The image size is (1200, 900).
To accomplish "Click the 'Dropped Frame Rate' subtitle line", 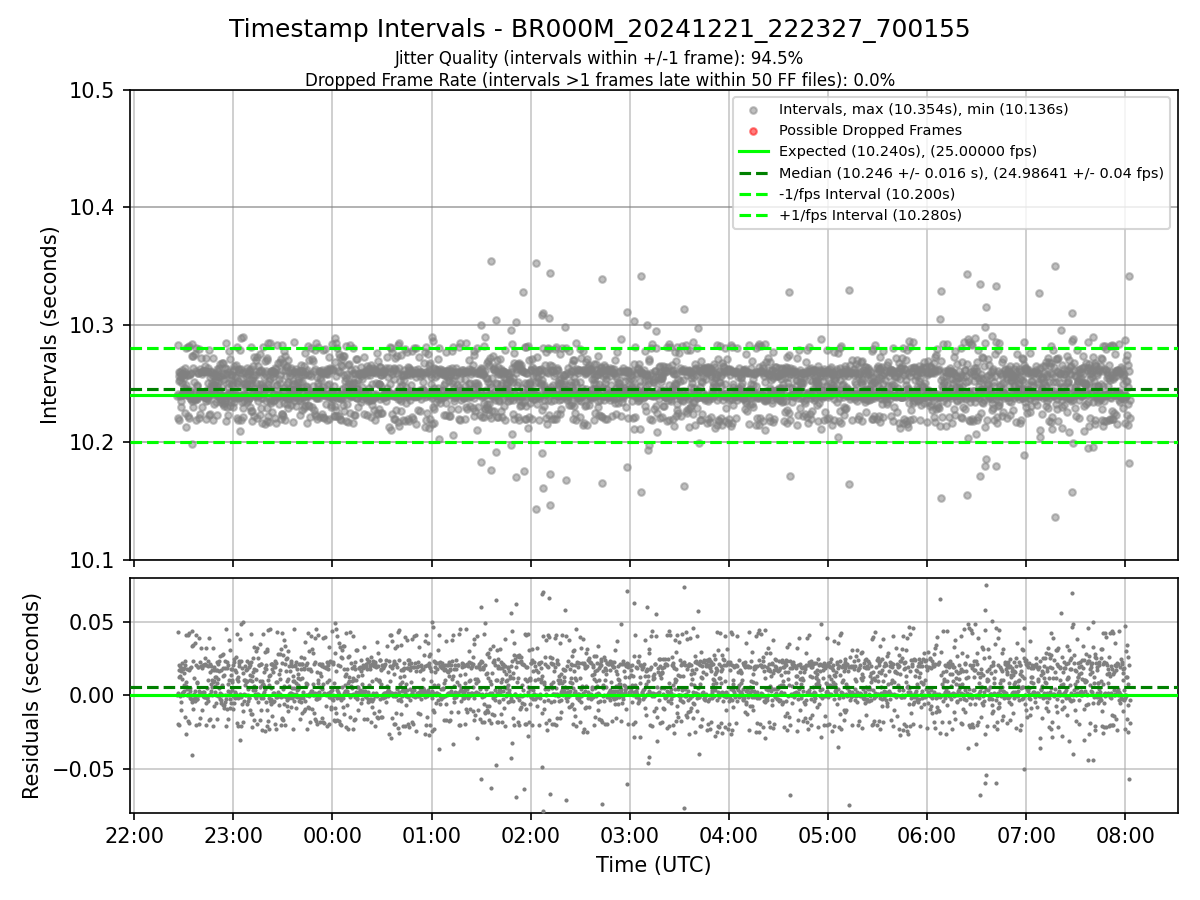I will [599, 79].
